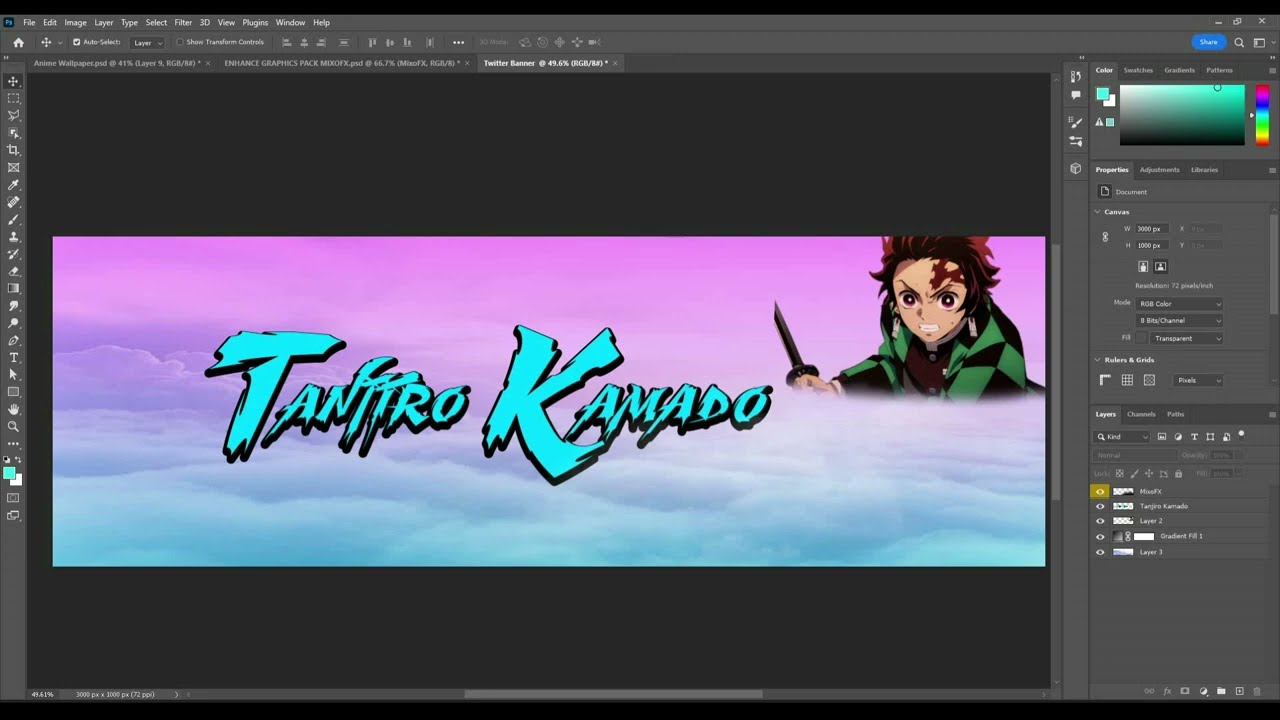Select the Gradient tool
This screenshot has height=720, width=1280.
[x=13, y=288]
